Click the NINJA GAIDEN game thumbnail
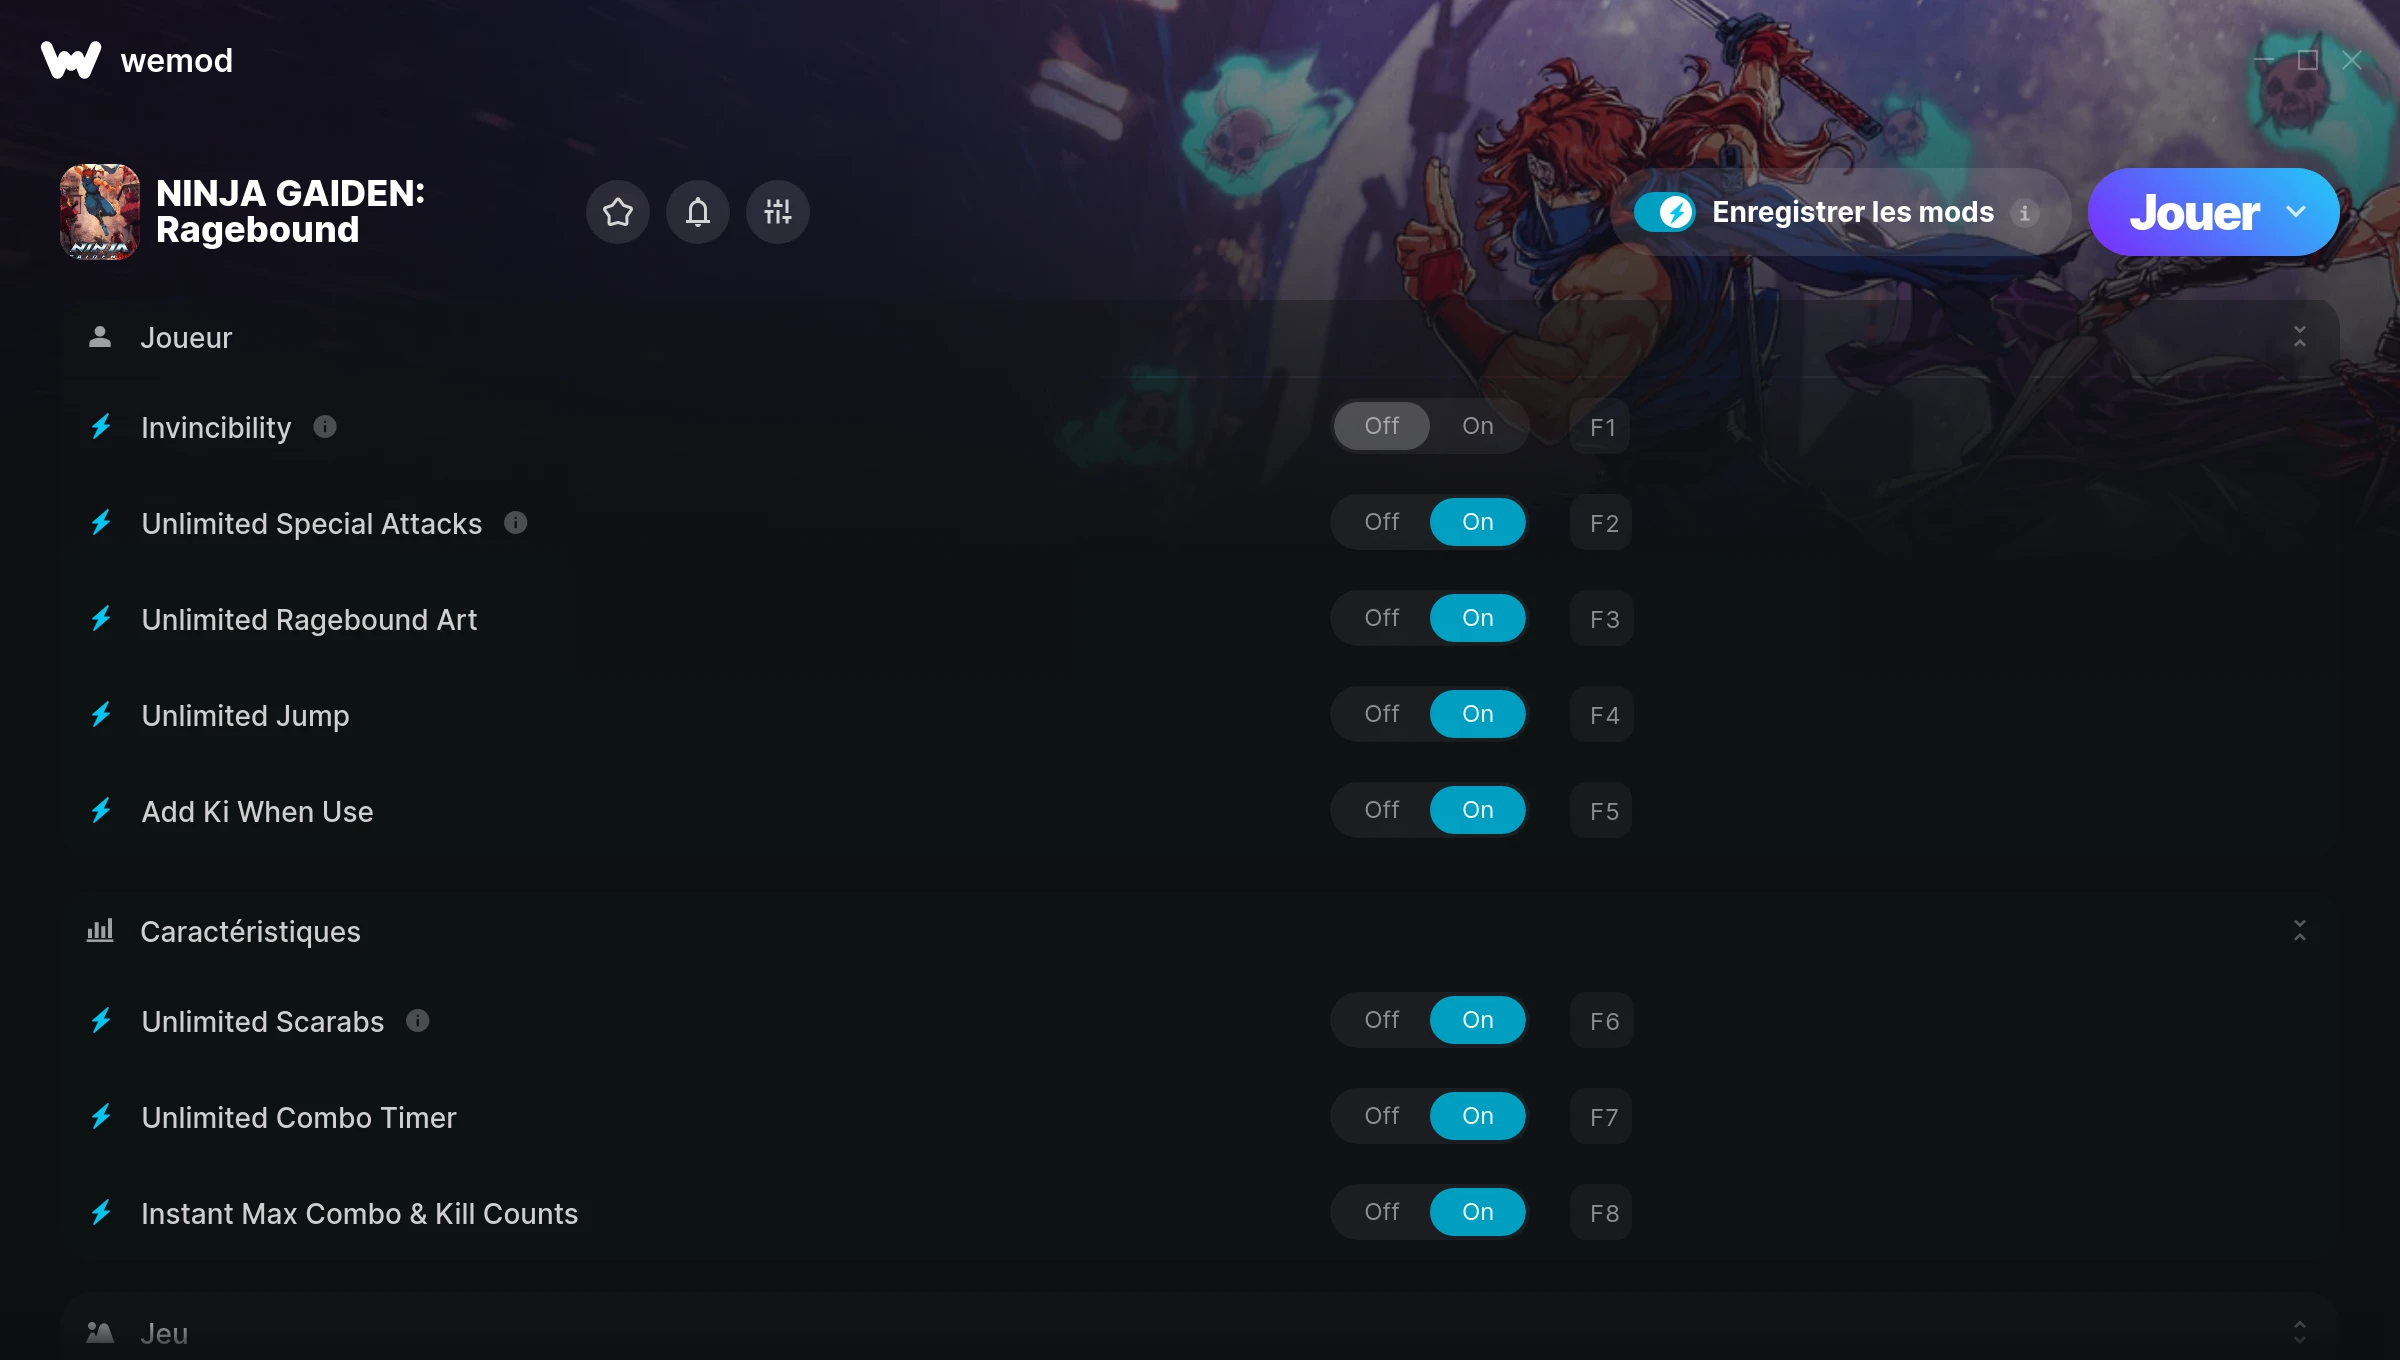 (100, 212)
